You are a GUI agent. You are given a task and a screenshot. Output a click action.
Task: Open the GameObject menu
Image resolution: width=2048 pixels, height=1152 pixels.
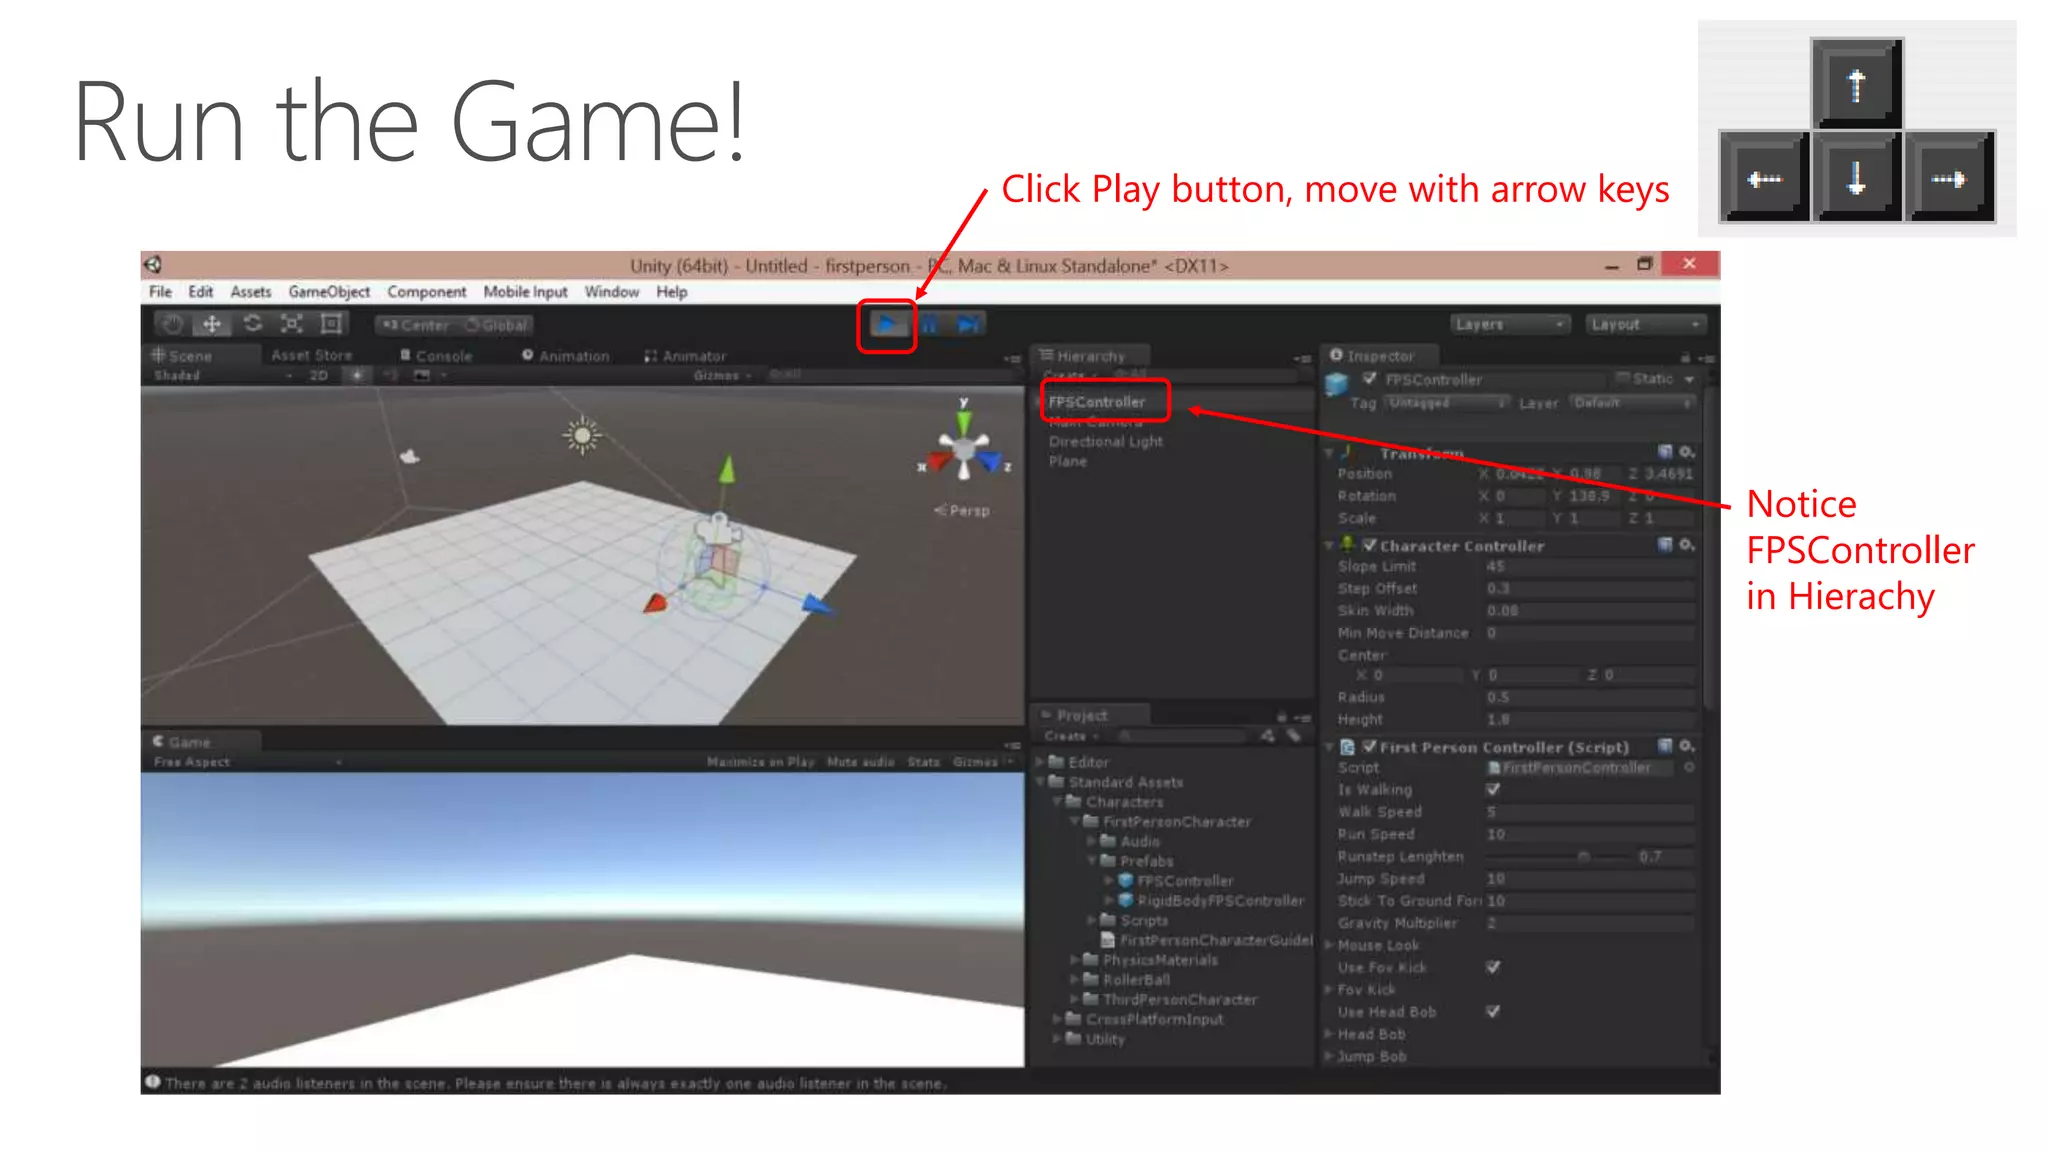click(329, 292)
